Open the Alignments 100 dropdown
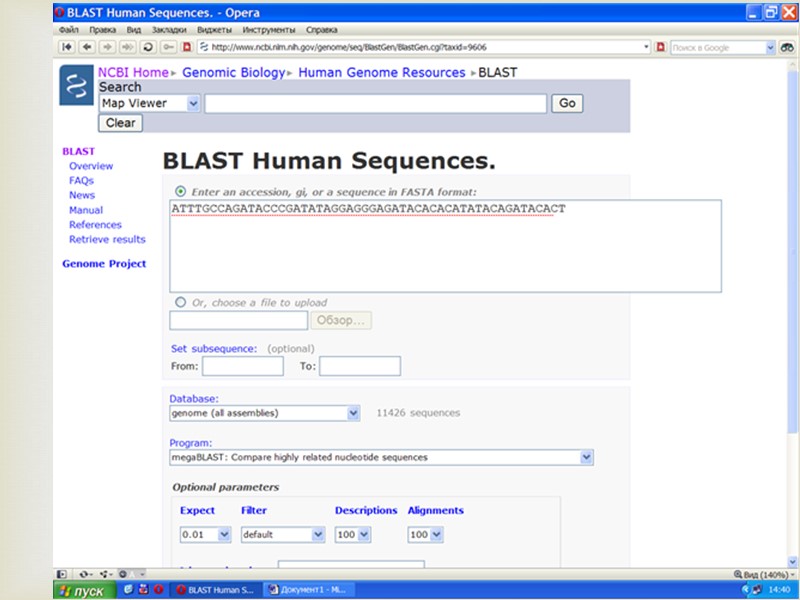Viewport: 800px width, 600px height. [437, 535]
